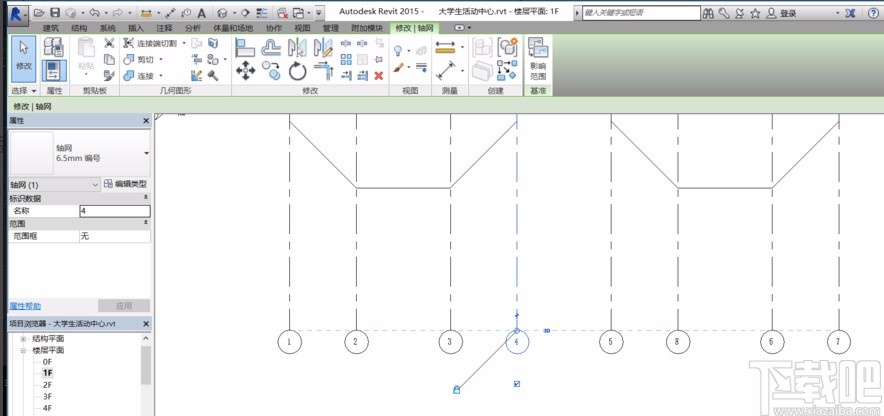The width and height of the screenshot is (884, 416).
Task: Select the Offset tool icon
Action: pyautogui.click(x=271, y=47)
